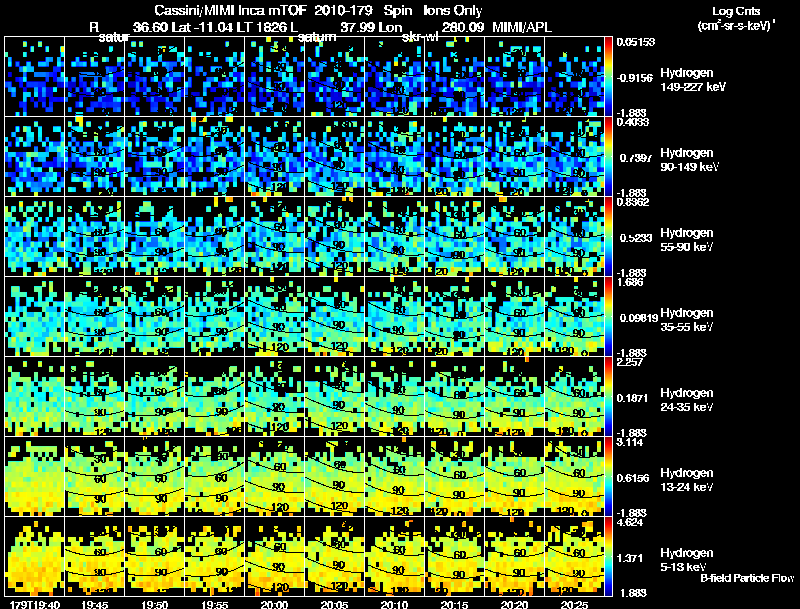Click the '0.4033' scale value
This screenshot has width=800, height=609.
633,122
